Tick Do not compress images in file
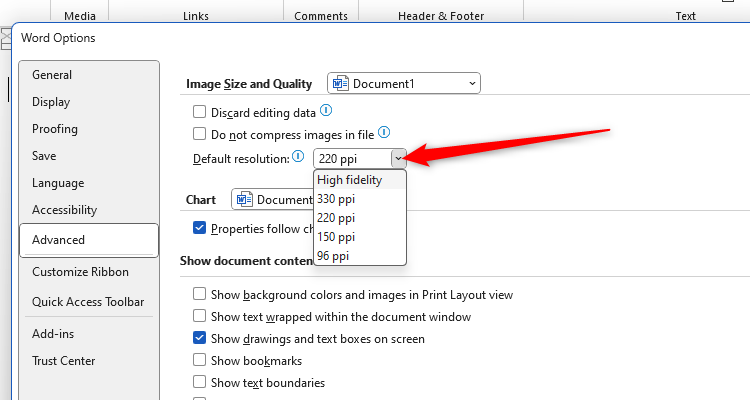The image size is (750, 400). [x=200, y=133]
